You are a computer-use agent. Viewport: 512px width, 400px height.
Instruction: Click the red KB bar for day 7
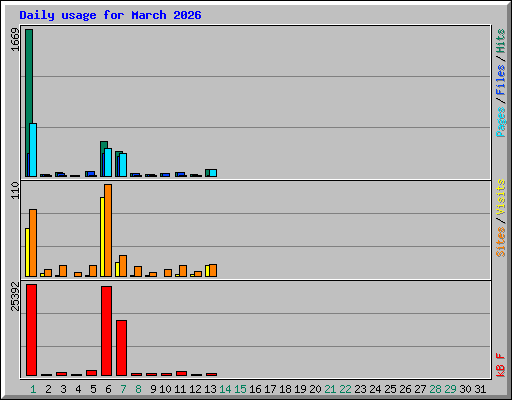click(121, 348)
